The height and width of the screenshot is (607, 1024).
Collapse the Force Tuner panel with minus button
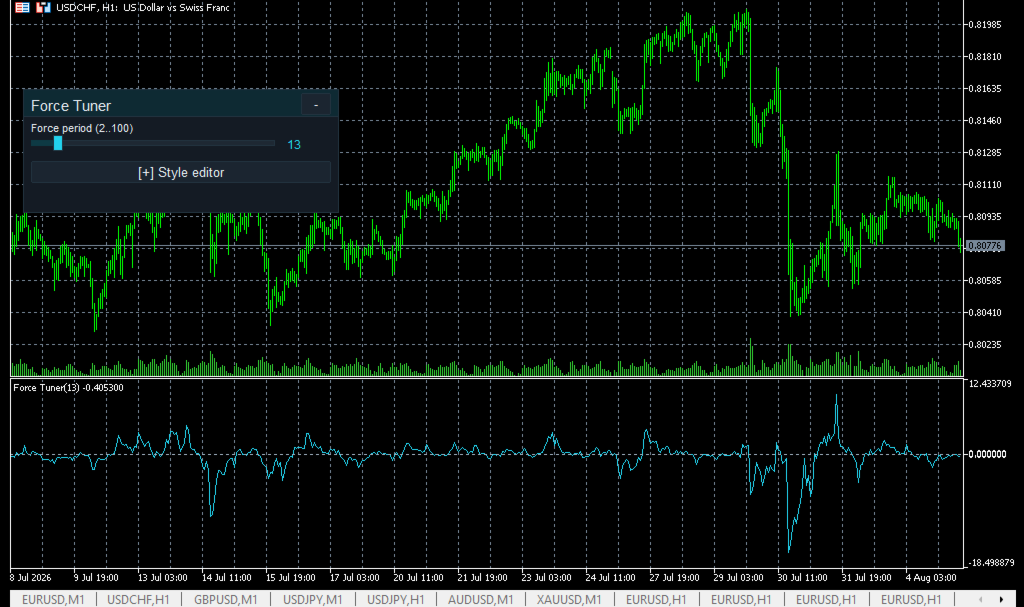(x=316, y=105)
